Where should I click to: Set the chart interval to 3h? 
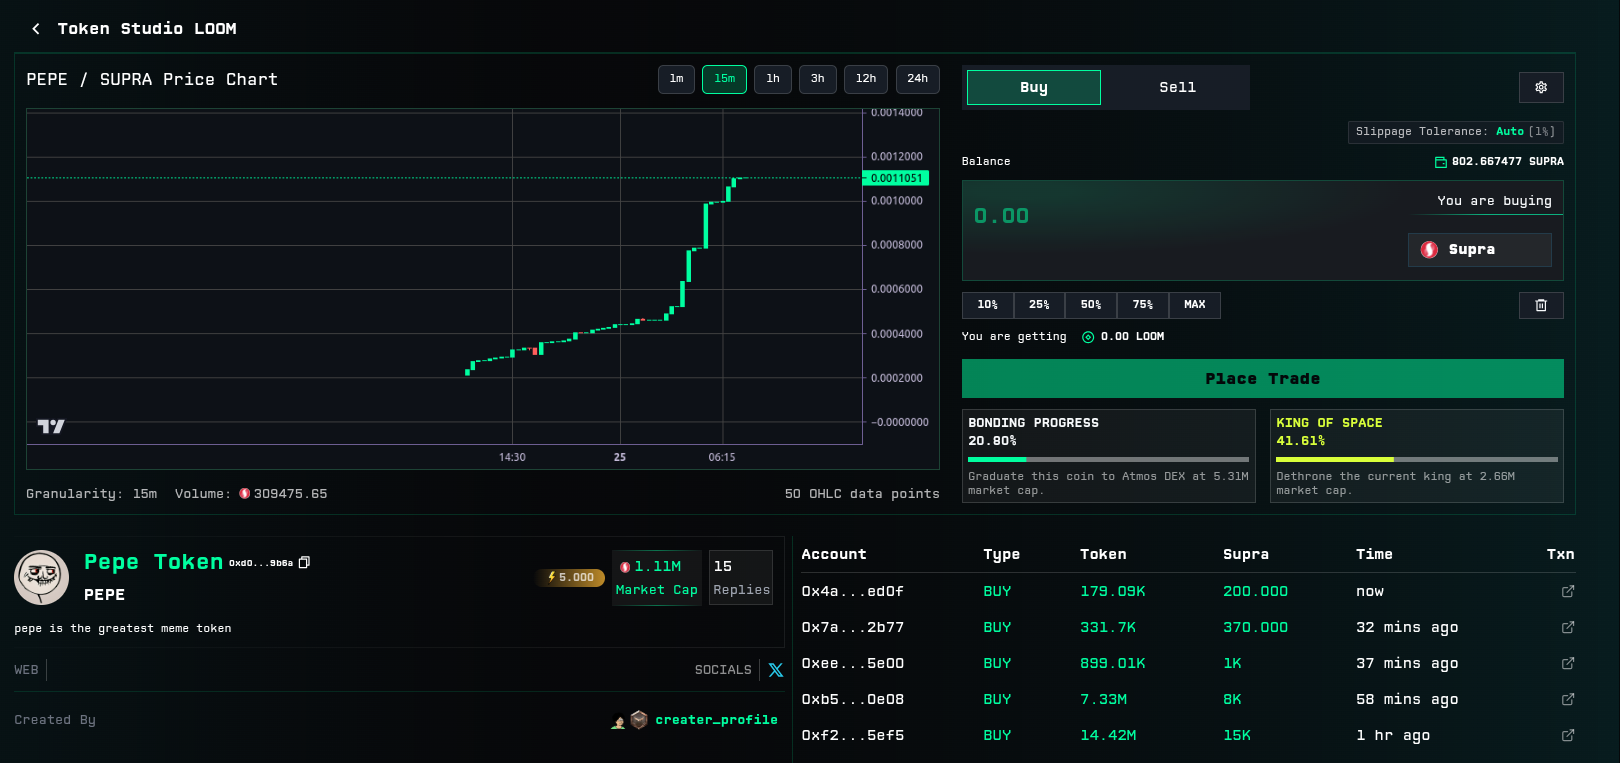coord(818,79)
